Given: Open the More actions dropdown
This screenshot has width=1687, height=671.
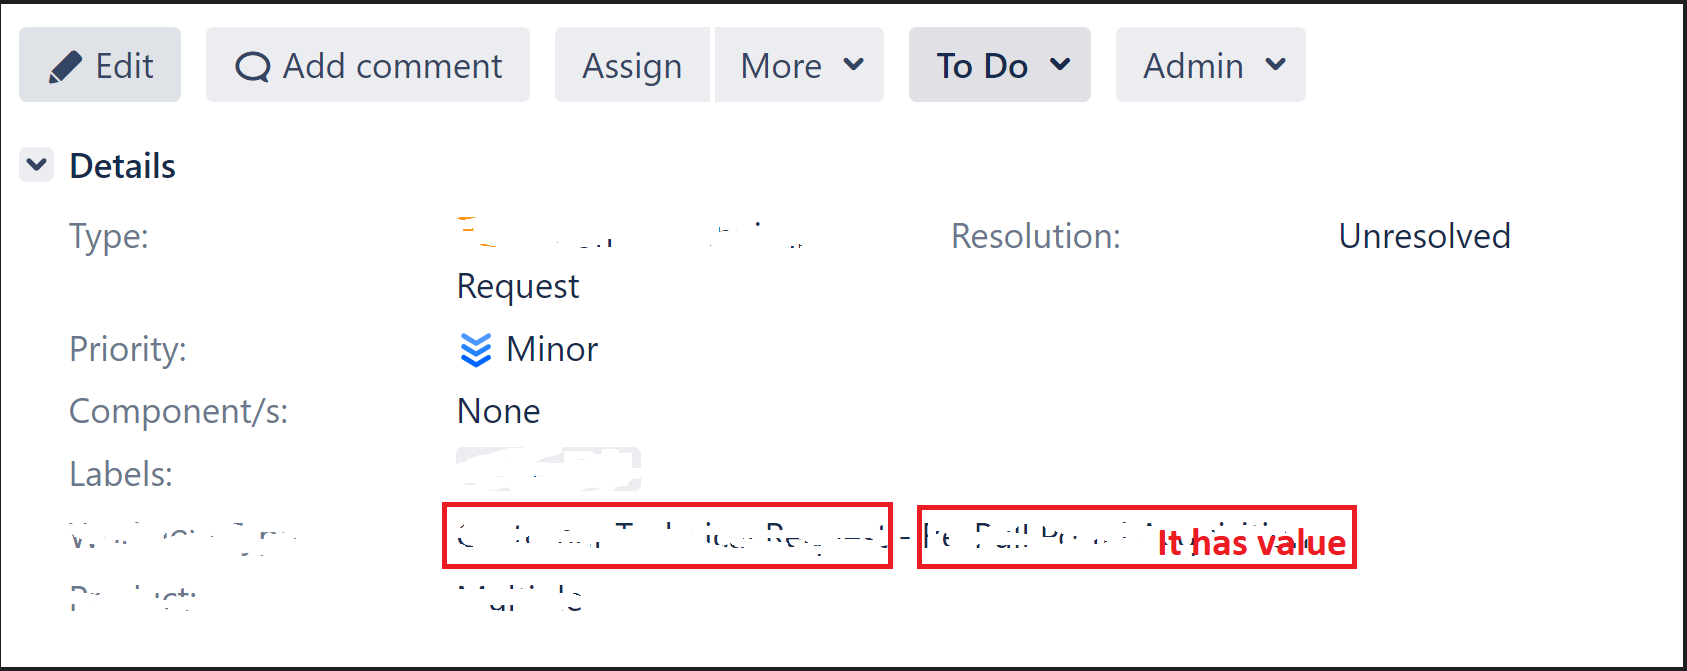Looking at the screenshot, I should coord(800,65).
